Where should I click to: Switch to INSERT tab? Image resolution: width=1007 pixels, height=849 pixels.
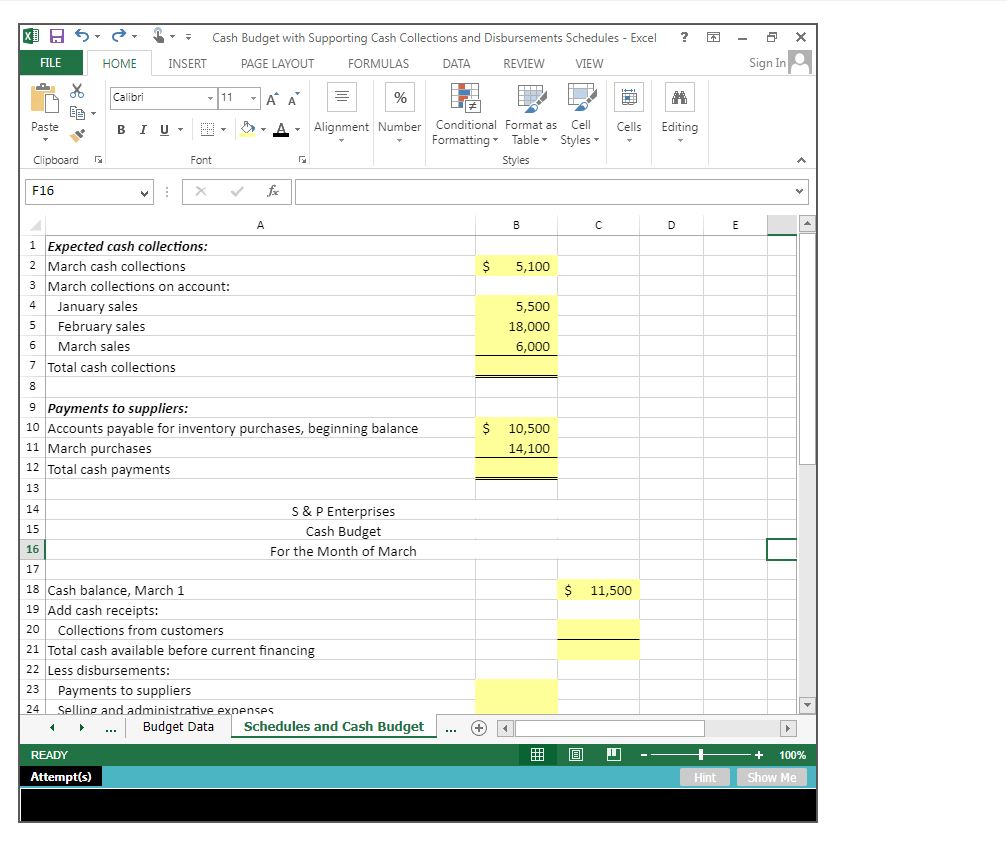(x=188, y=64)
